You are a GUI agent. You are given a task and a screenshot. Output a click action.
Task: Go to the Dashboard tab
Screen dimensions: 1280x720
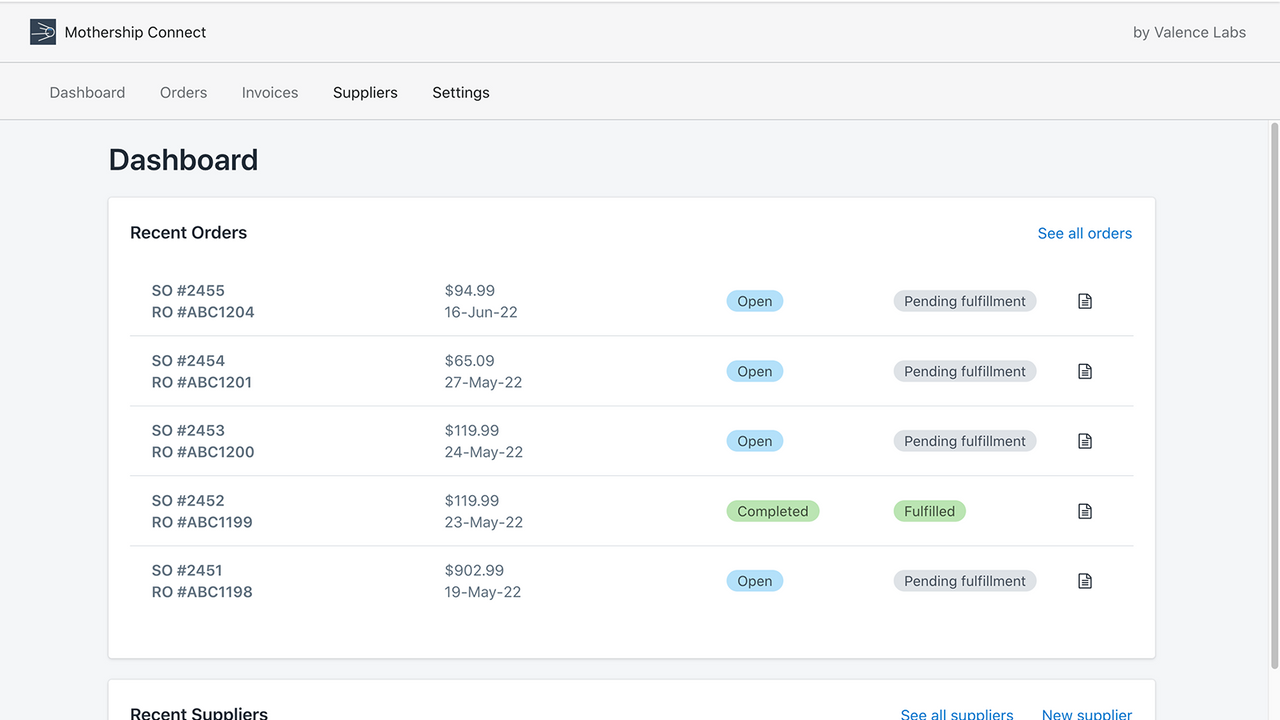87,92
